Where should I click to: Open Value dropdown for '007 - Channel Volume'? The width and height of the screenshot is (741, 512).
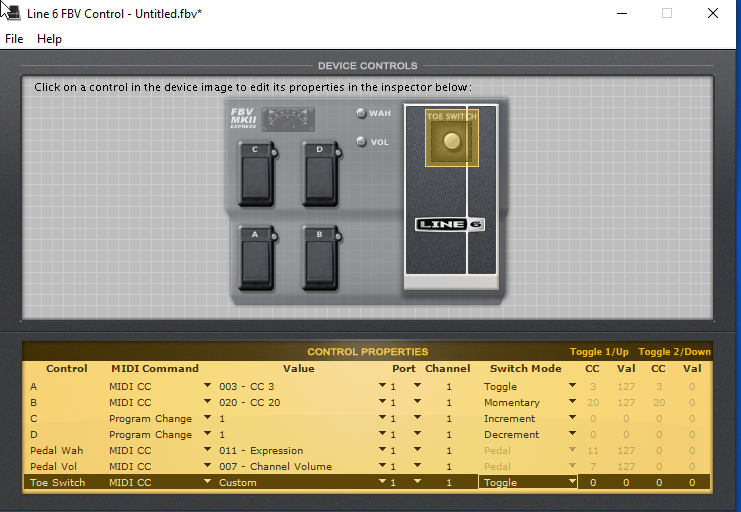382,466
